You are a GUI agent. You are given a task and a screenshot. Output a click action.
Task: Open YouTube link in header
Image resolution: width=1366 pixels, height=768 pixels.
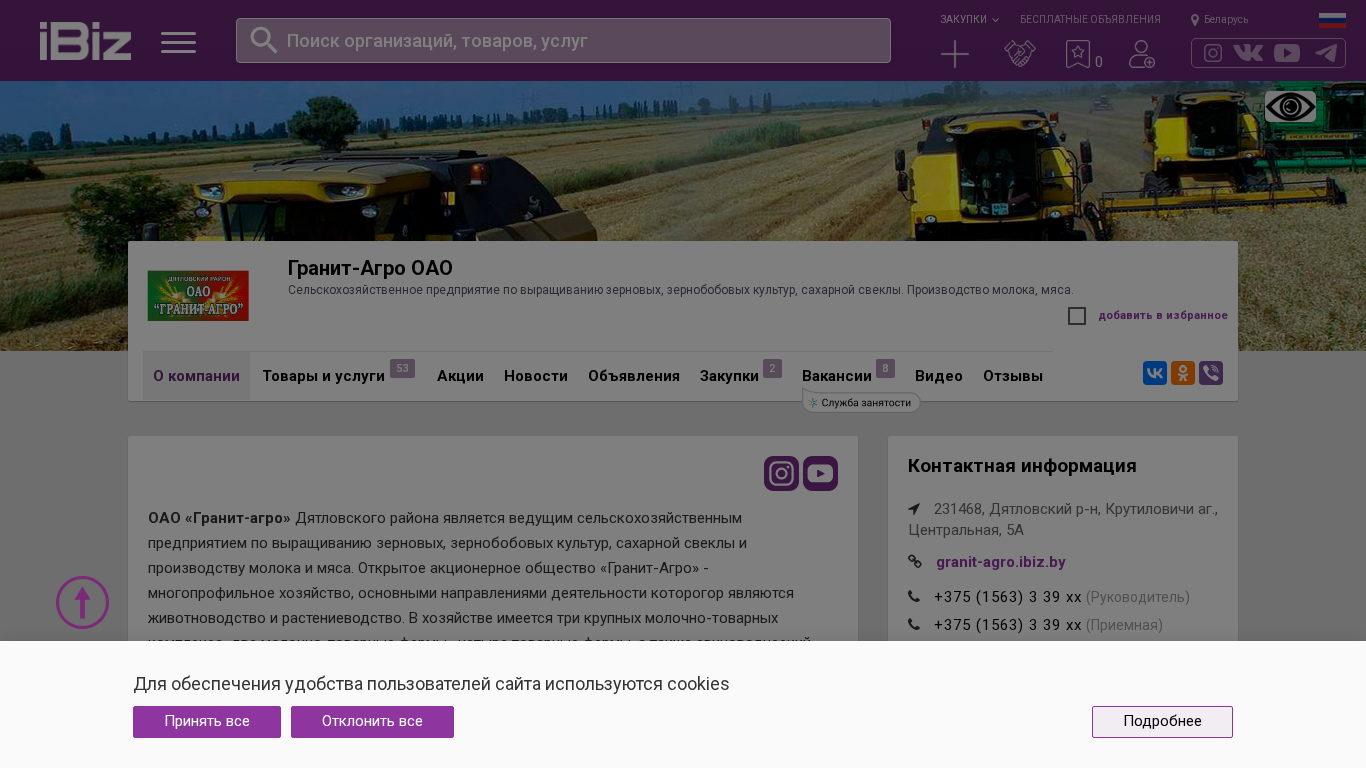pyautogui.click(x=1287, y=53)
